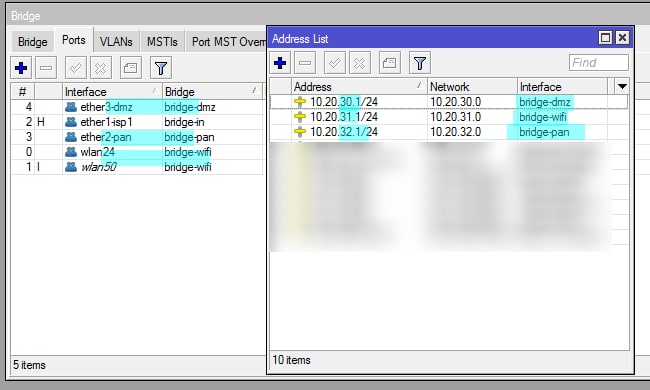Click network cell 10.20.32.0
This screenshot has width=650, height=390.
(455, 132)
